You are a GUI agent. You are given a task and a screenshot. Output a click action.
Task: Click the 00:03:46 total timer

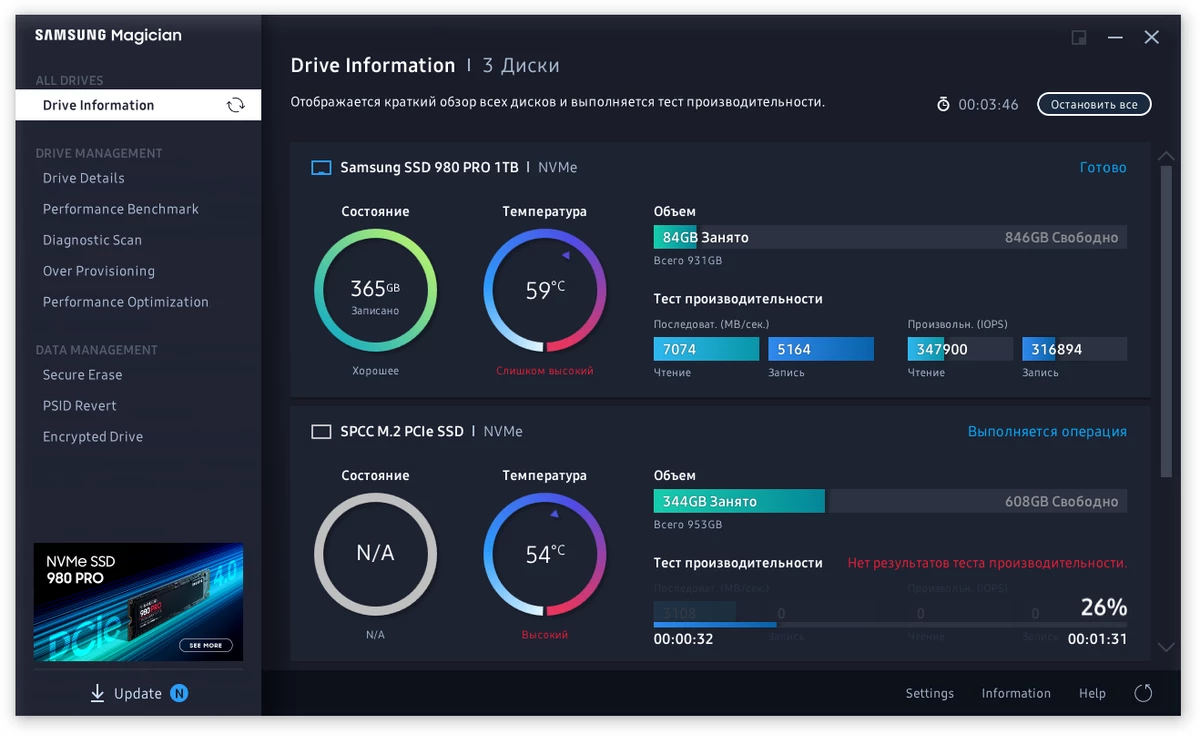click(x=988, y=104)
